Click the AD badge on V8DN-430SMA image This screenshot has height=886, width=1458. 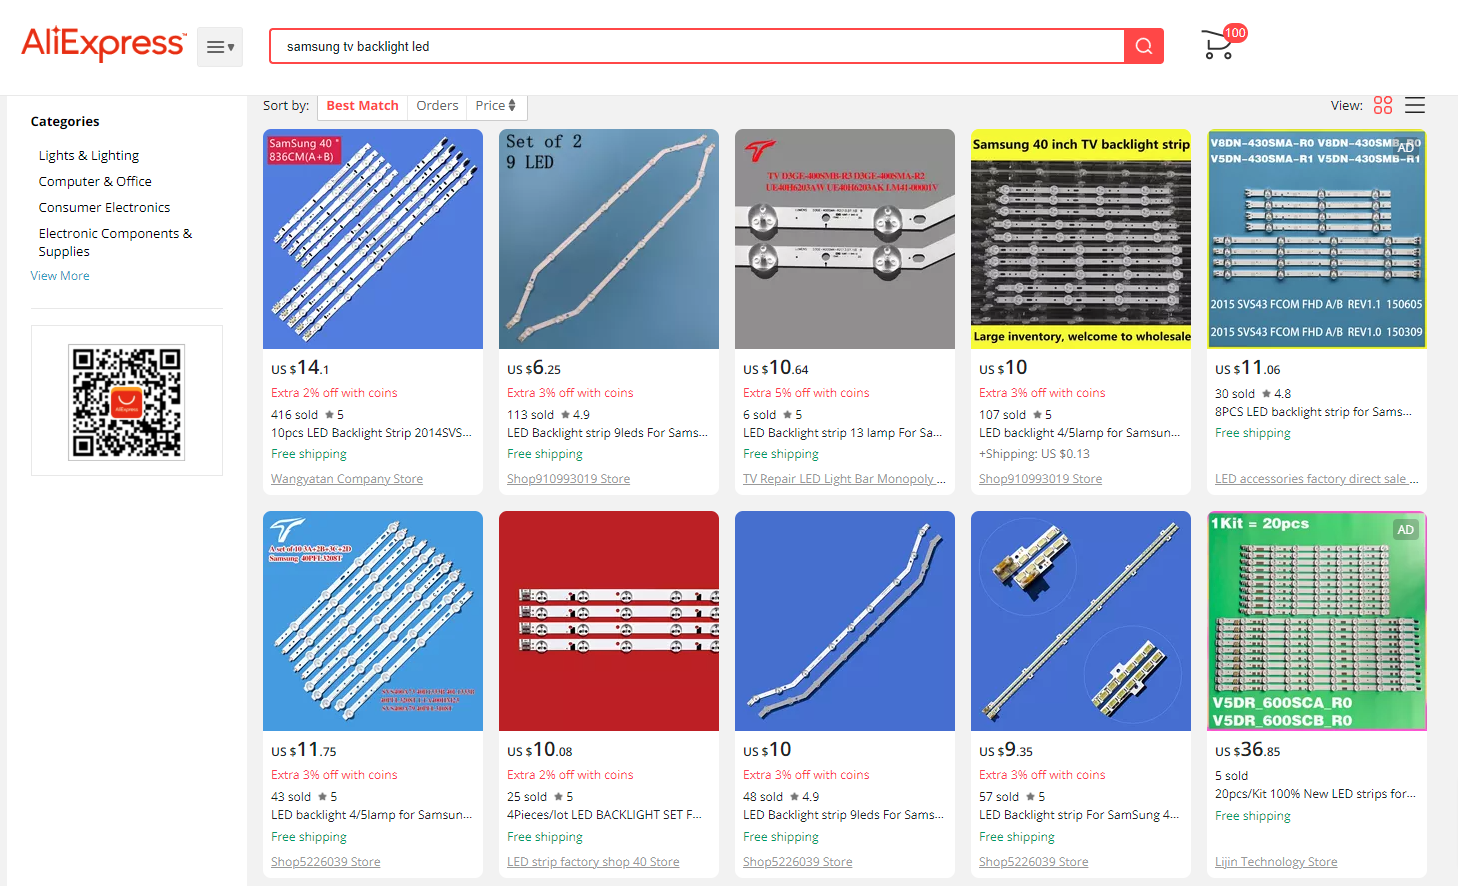1406,147
